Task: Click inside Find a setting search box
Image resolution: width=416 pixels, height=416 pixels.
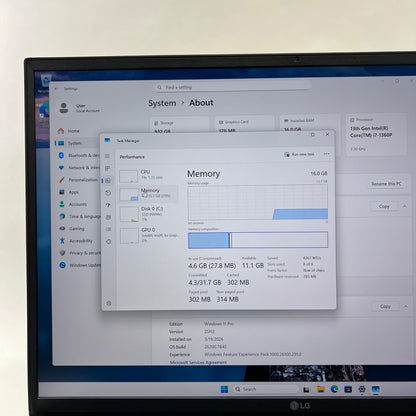Action: [x=233, y=87]
